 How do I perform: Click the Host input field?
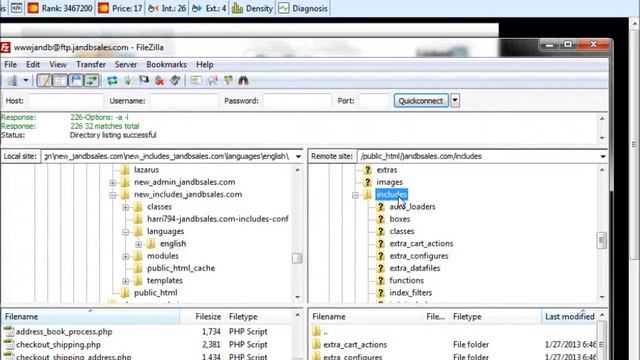click(65, 101)
